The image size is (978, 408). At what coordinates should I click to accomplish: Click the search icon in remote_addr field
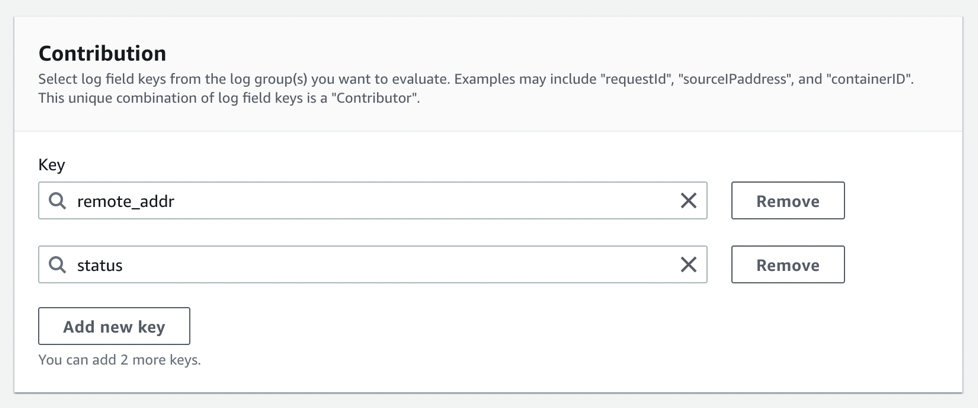[58, 201]
